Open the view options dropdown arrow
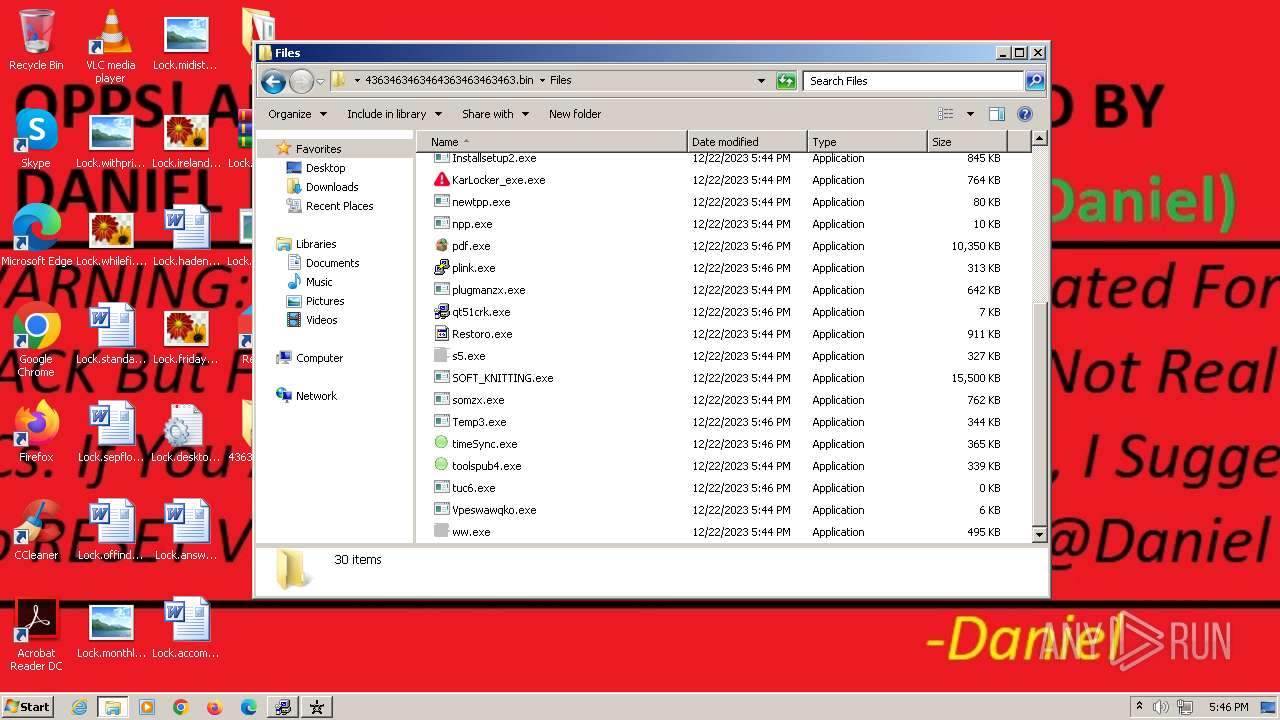The image size is (1280, 720). pos(970,114)
